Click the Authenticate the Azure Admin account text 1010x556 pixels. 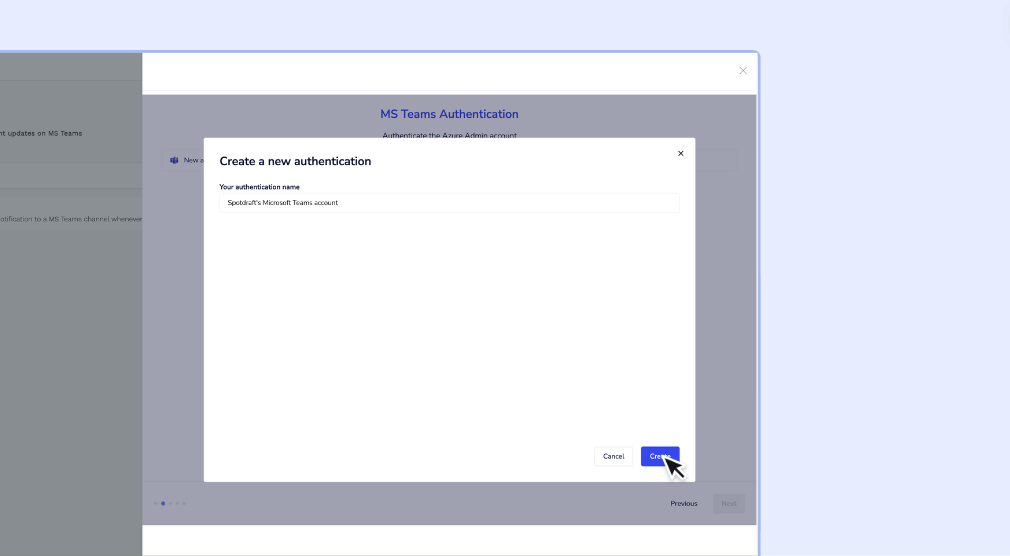449,135
